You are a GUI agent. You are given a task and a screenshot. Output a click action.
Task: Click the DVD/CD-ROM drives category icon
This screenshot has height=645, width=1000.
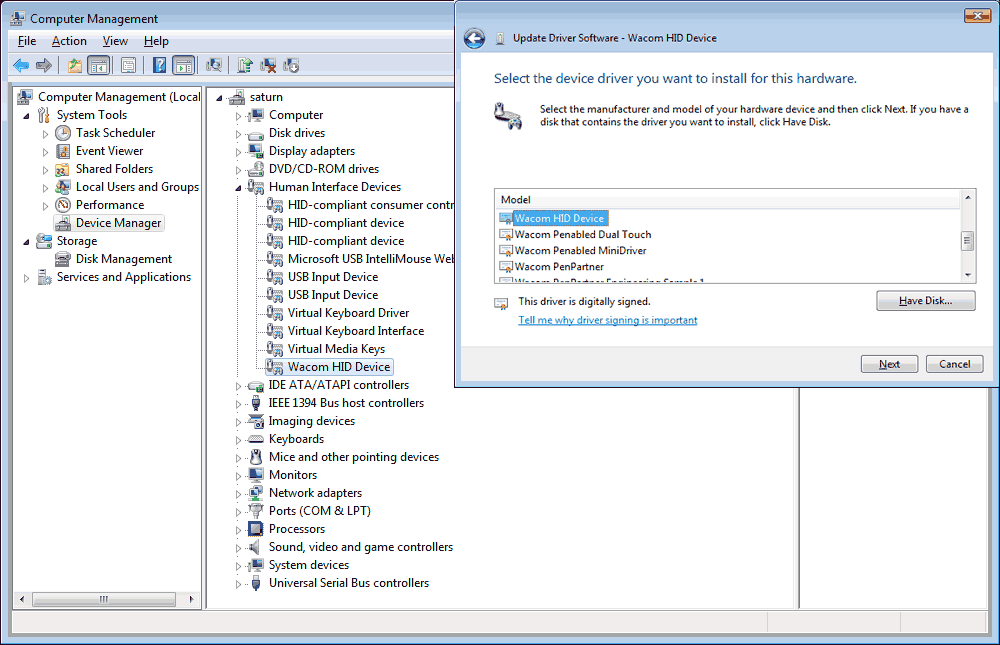point(256,169)
